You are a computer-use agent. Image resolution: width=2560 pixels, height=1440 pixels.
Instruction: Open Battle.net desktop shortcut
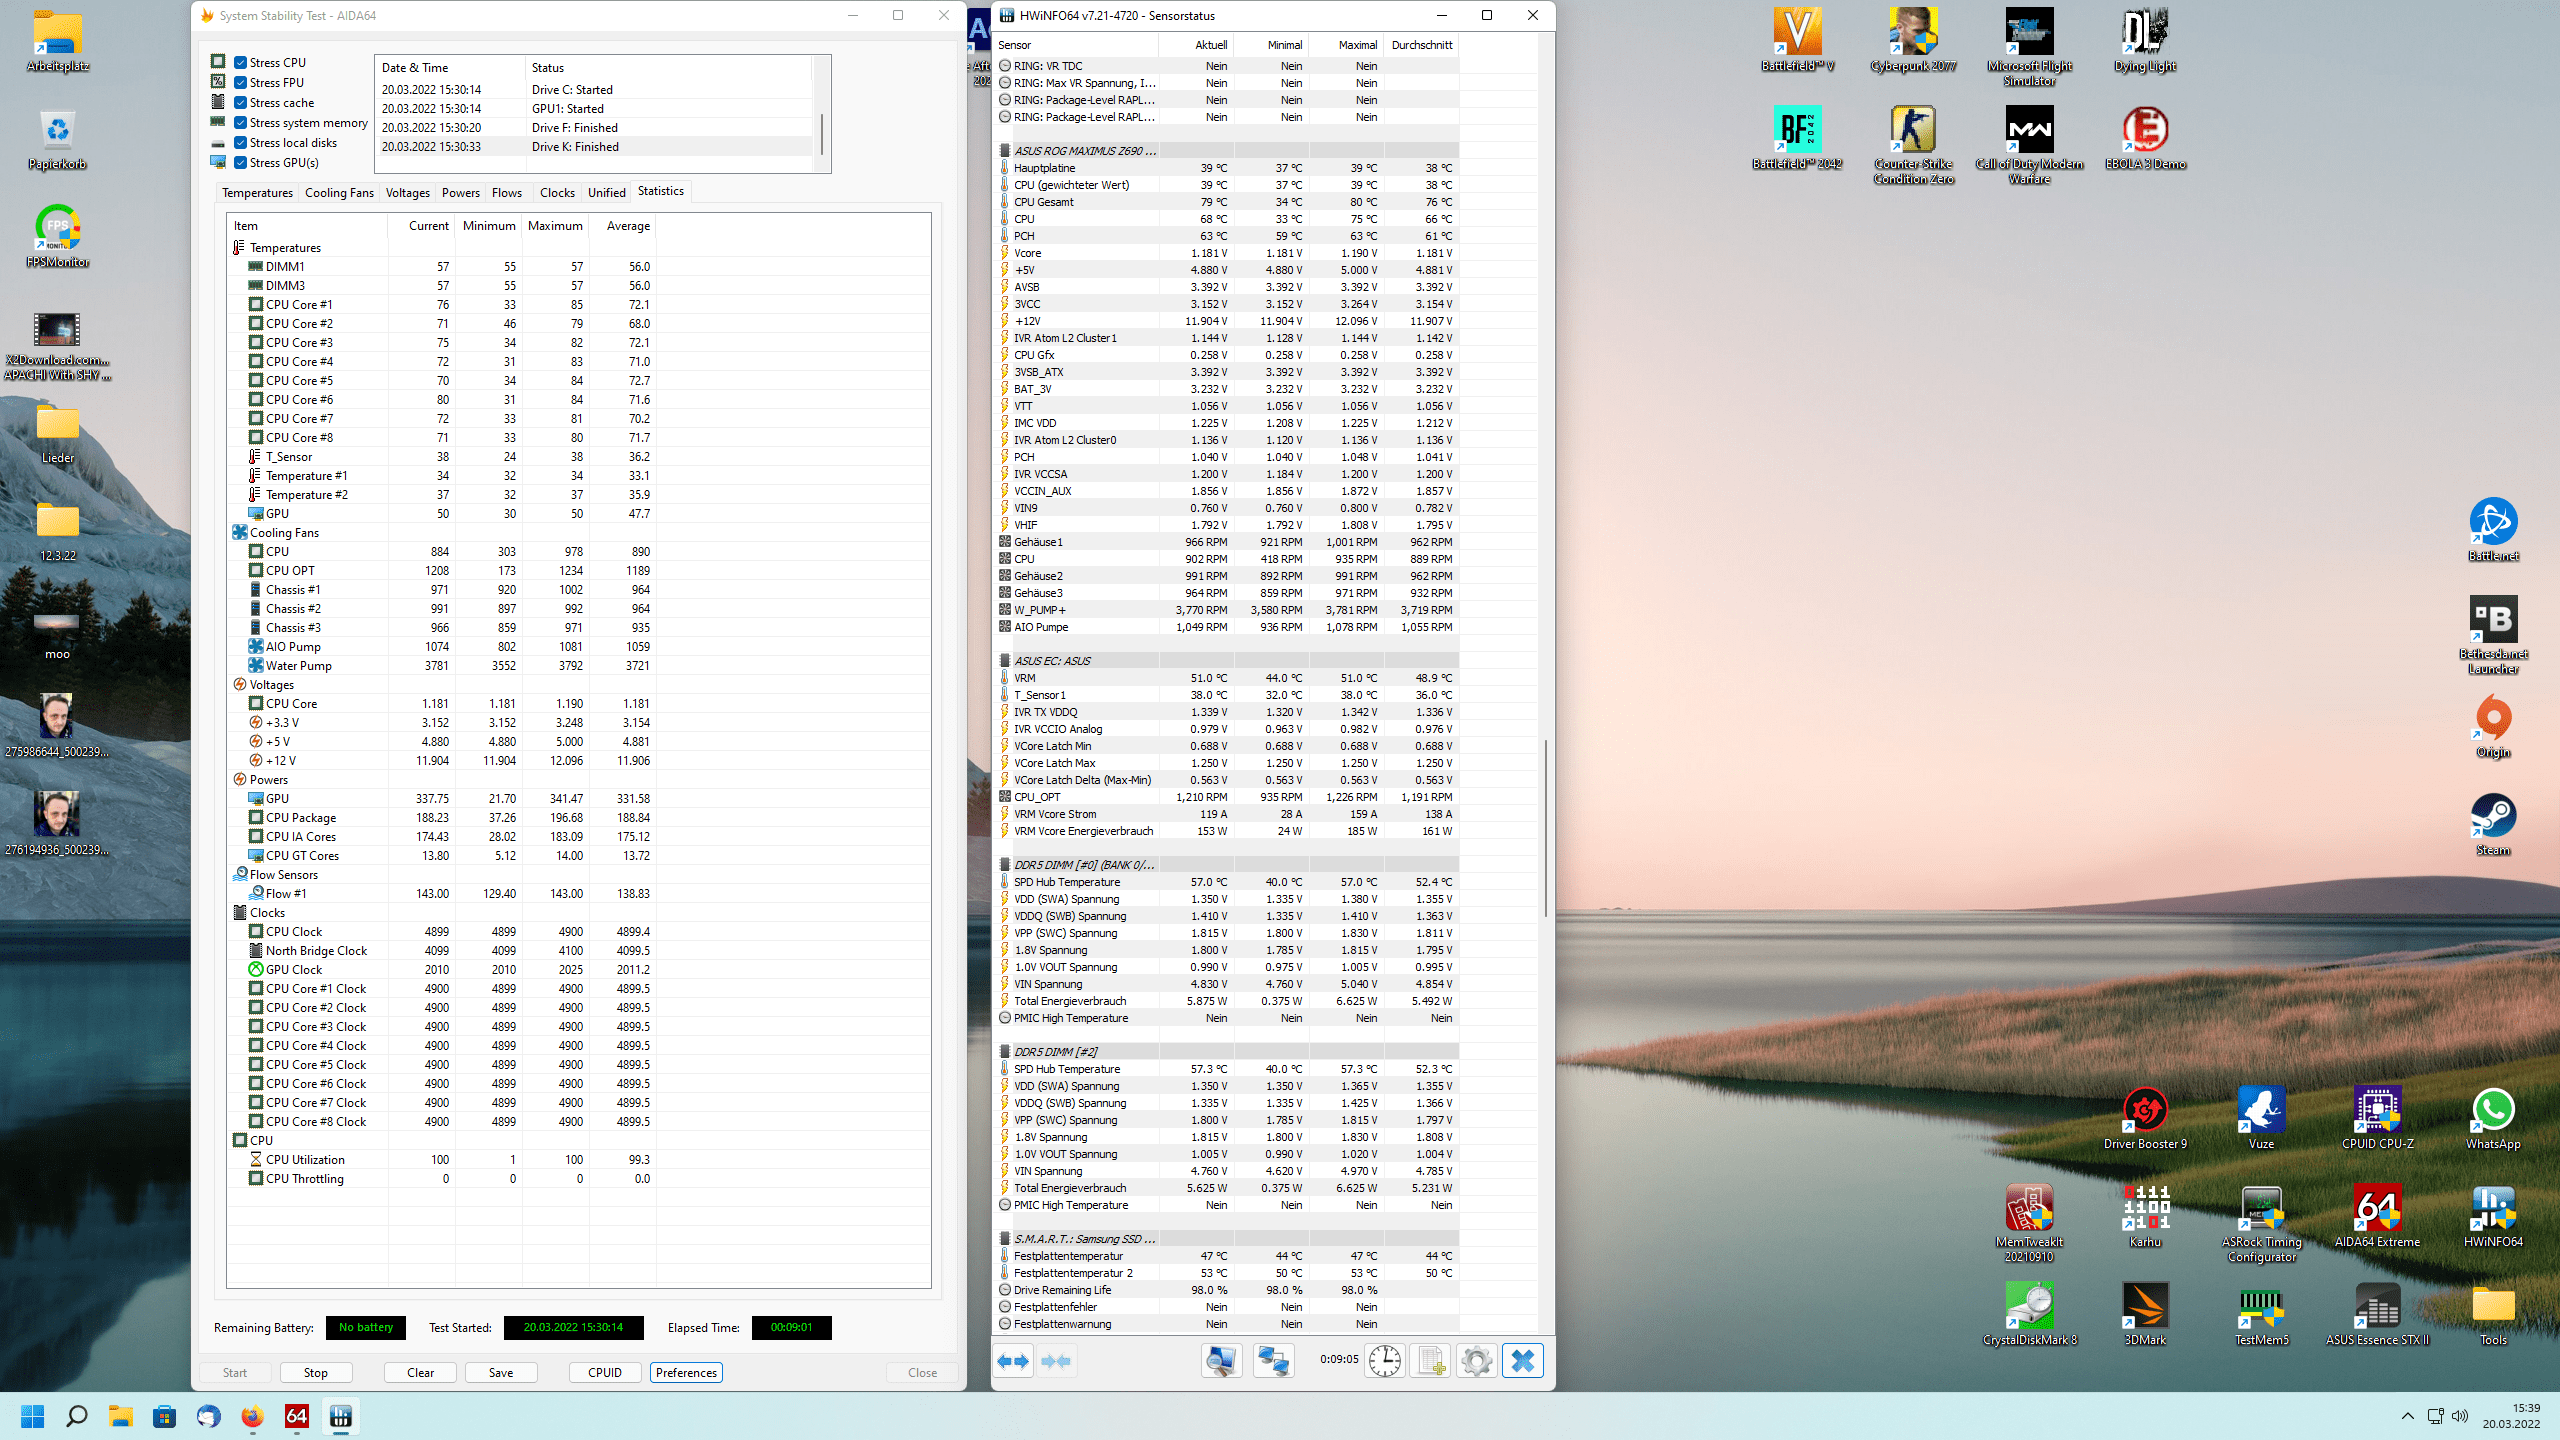2493,529
